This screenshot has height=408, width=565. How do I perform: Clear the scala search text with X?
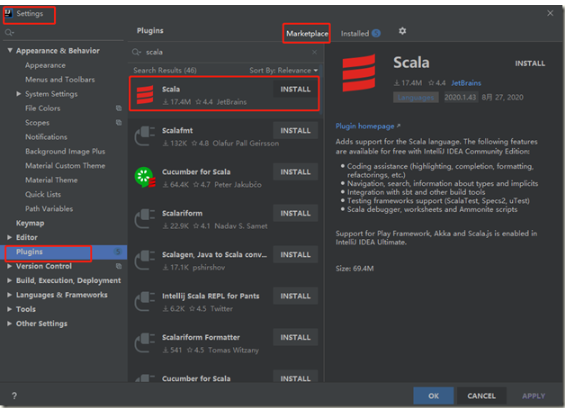[x=315, y=52]
